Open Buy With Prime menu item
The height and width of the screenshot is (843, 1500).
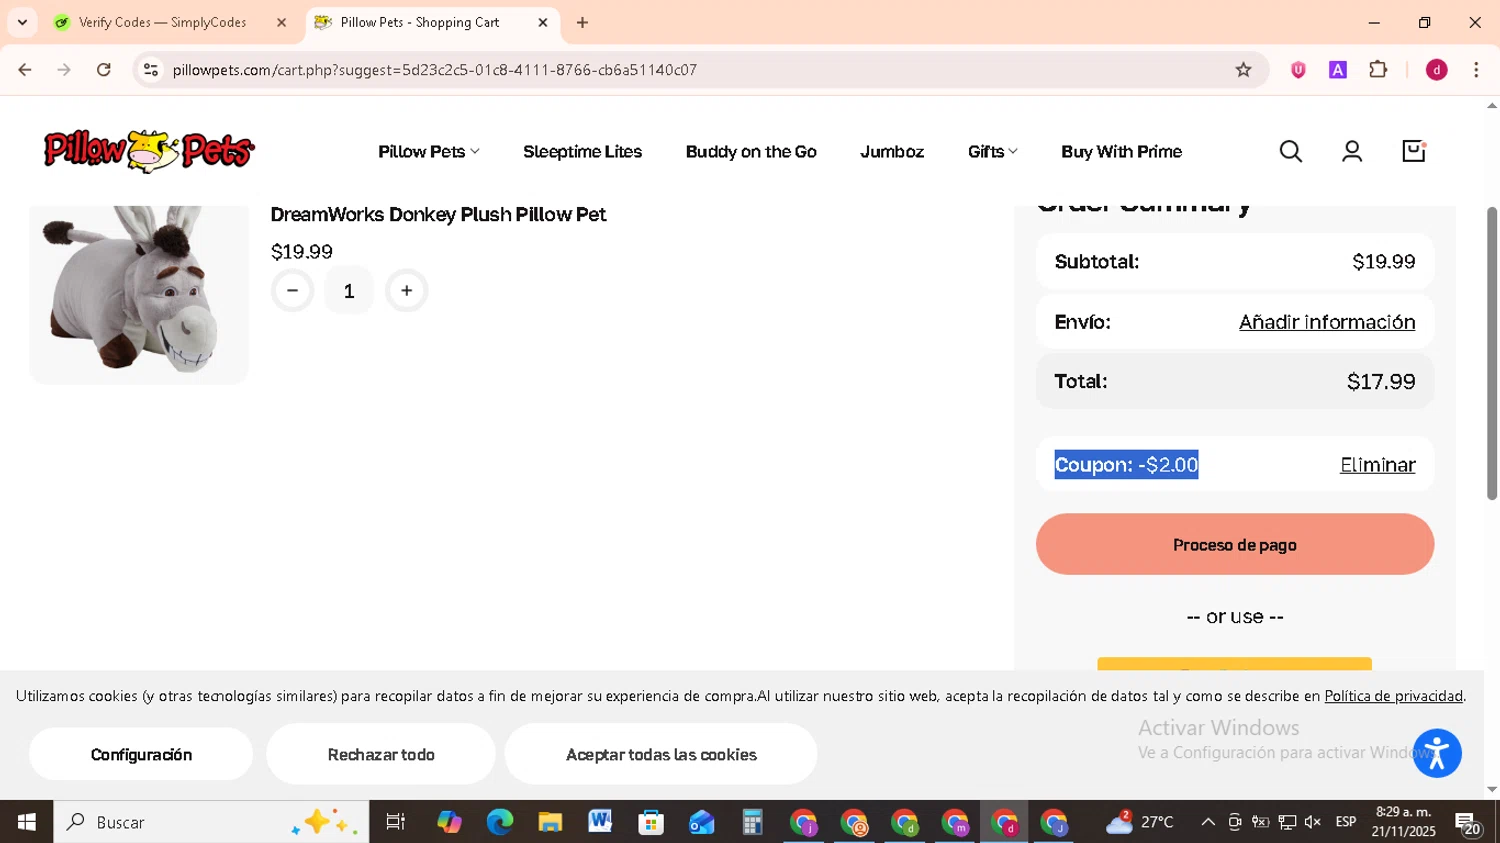tap(1121, 152)
